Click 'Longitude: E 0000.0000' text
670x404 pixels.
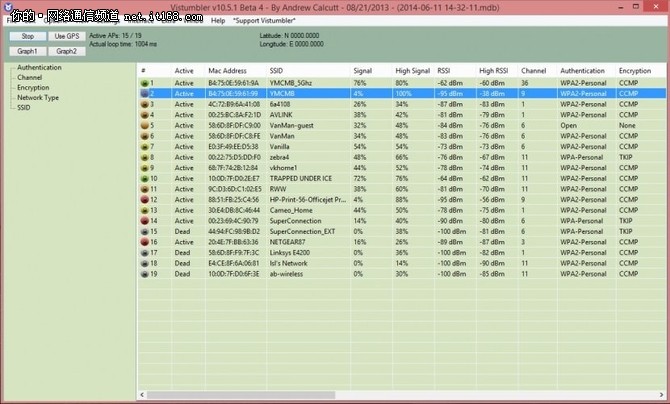(x=291, y=44)
